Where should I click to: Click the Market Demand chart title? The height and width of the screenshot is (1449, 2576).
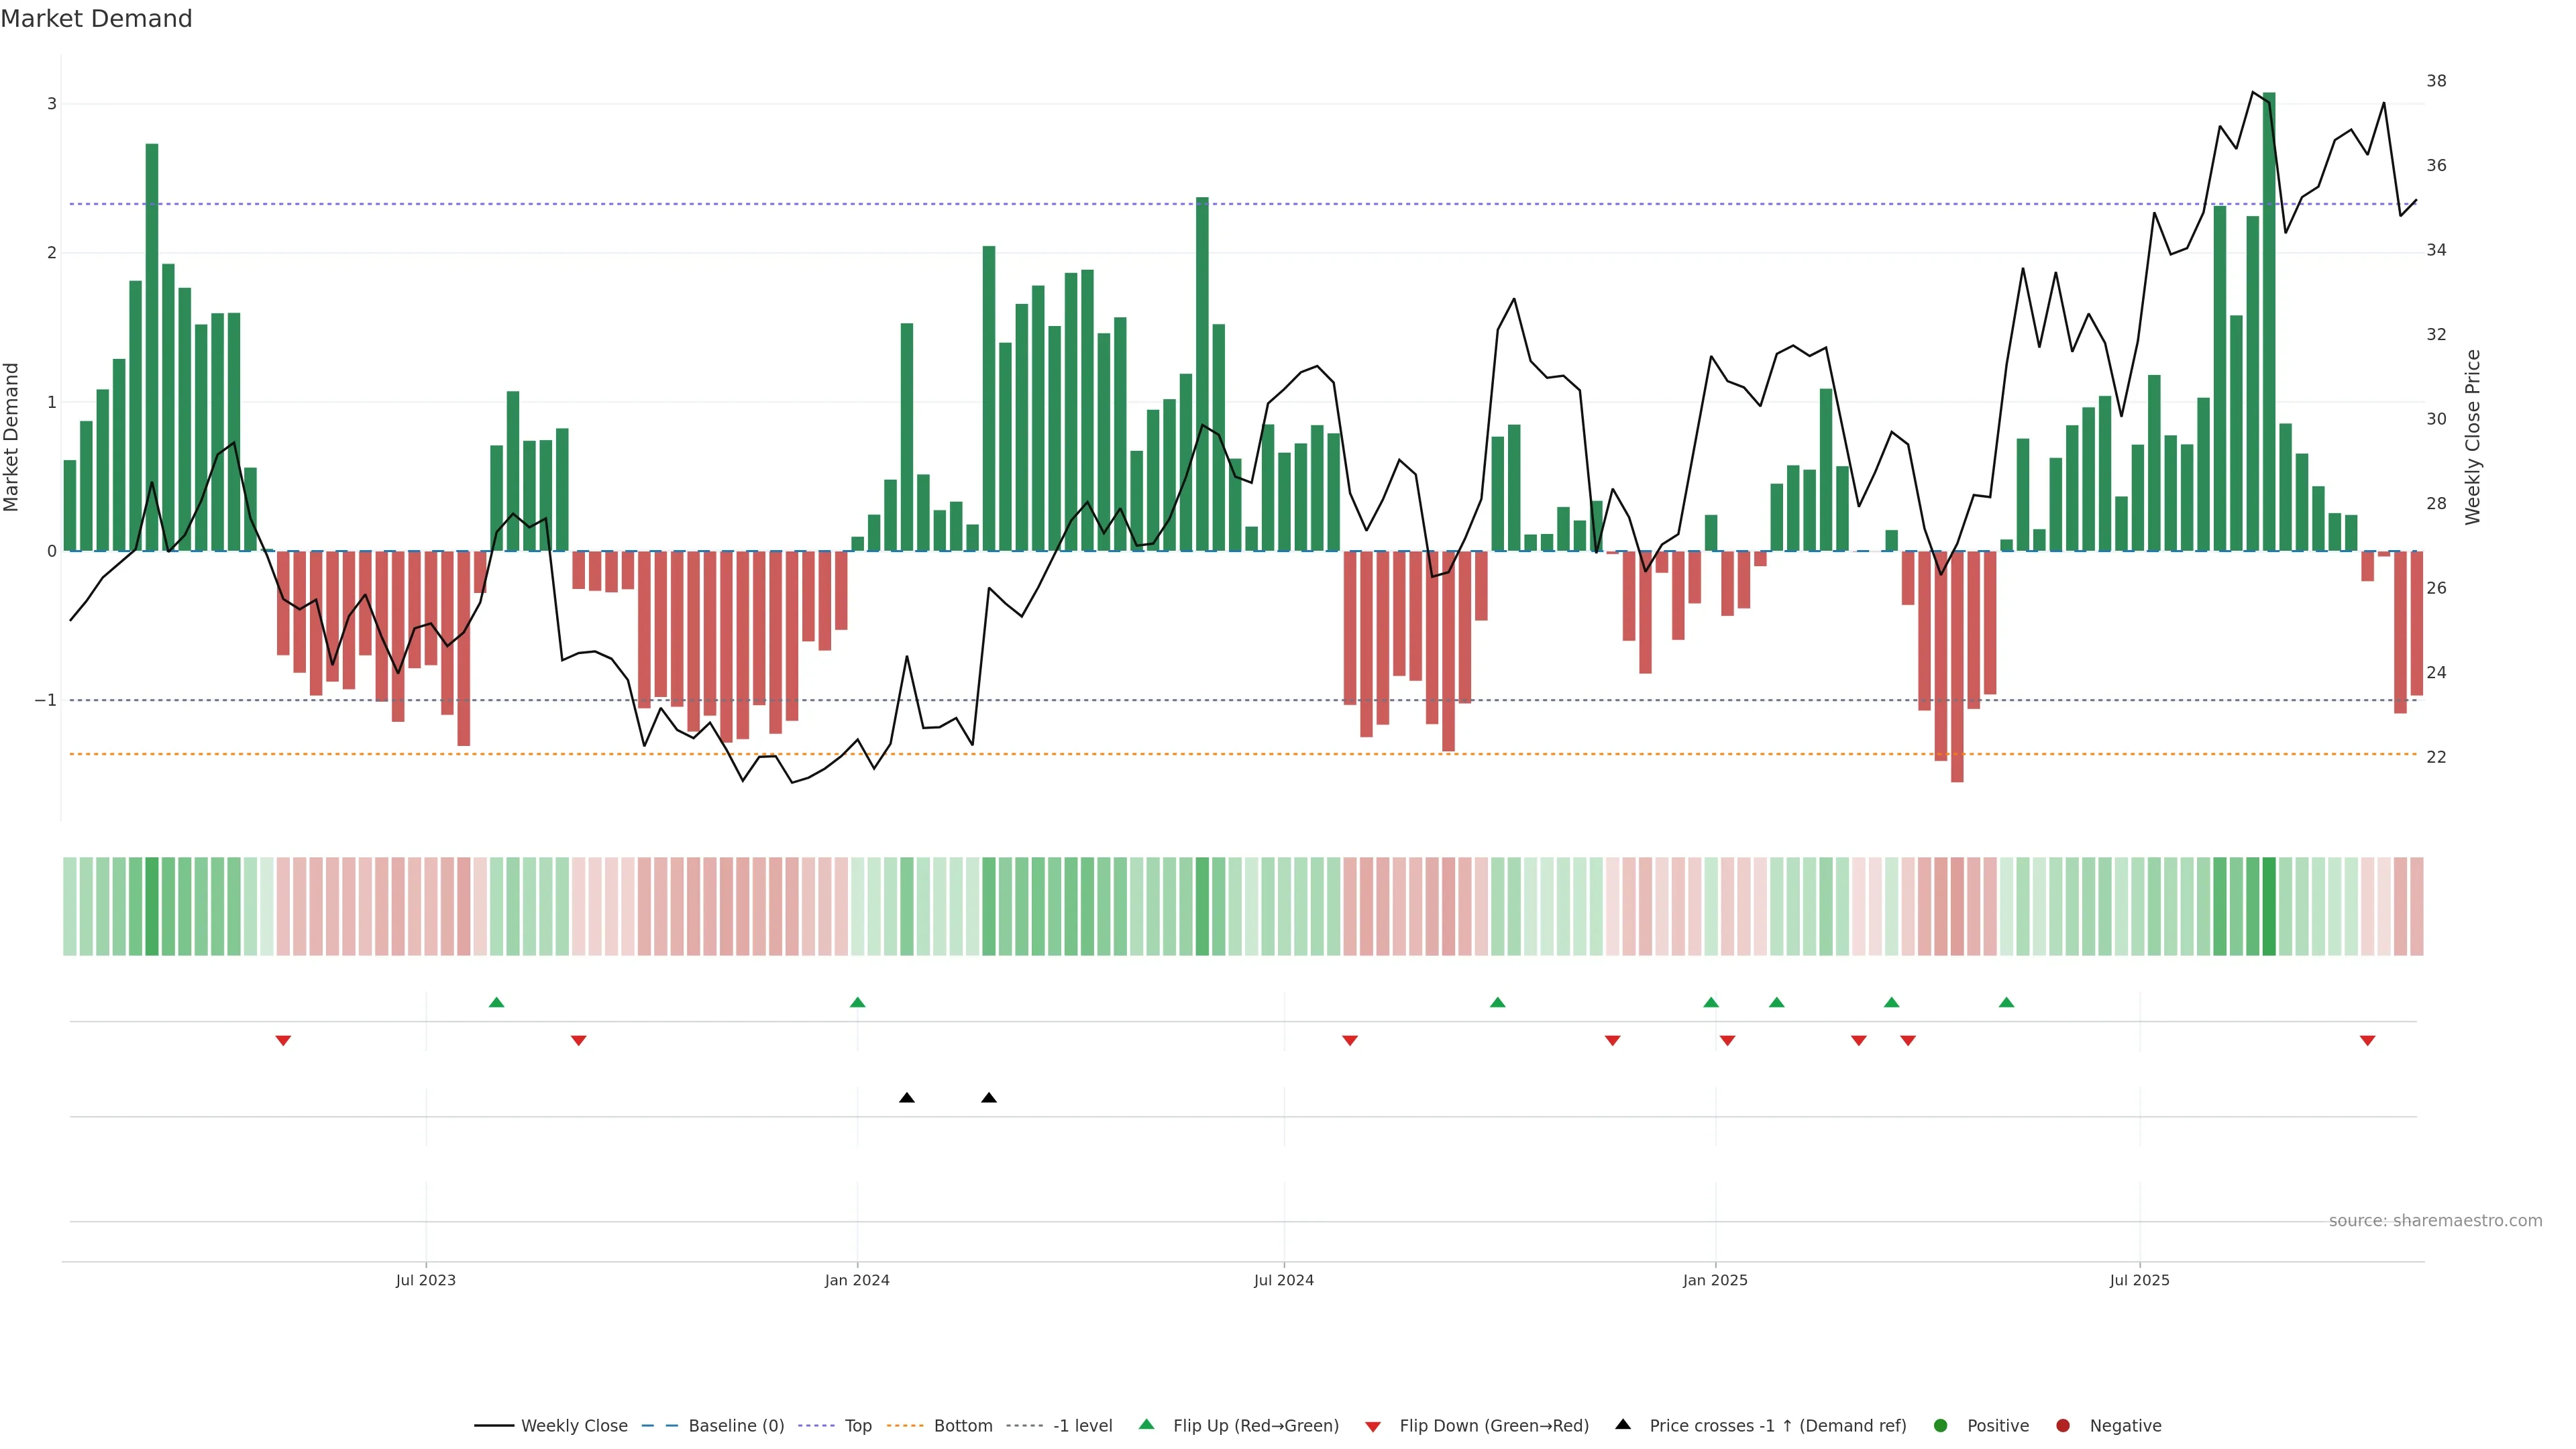coord(96,19)
